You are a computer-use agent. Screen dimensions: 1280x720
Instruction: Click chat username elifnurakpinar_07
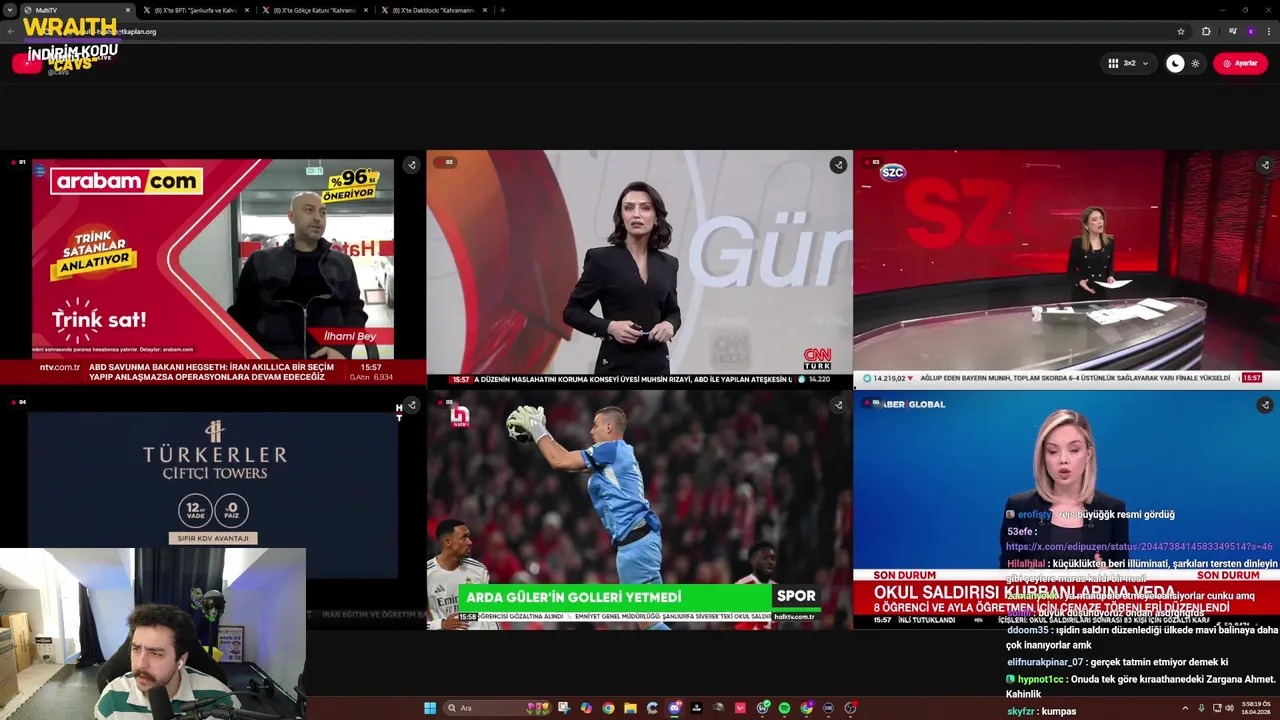click(1045, 662)
